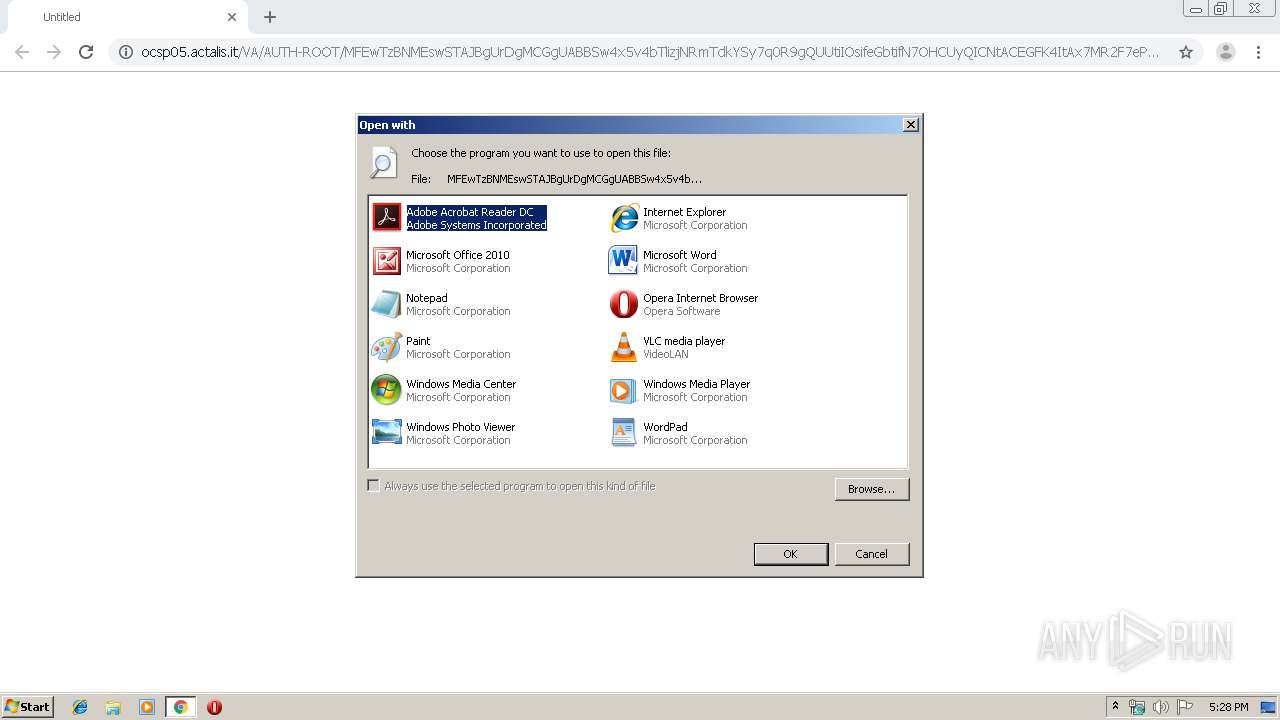Image resolution: width=1280 pixels, height=720 pixels.
Task: Open Internet Explorer from the taskbar
Action: point(80,707)
